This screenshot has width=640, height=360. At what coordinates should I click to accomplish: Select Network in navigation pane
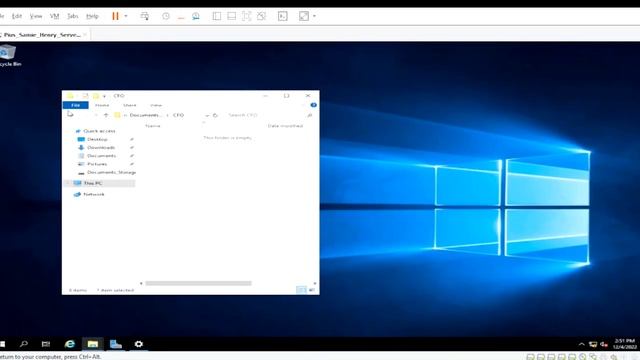93,194
